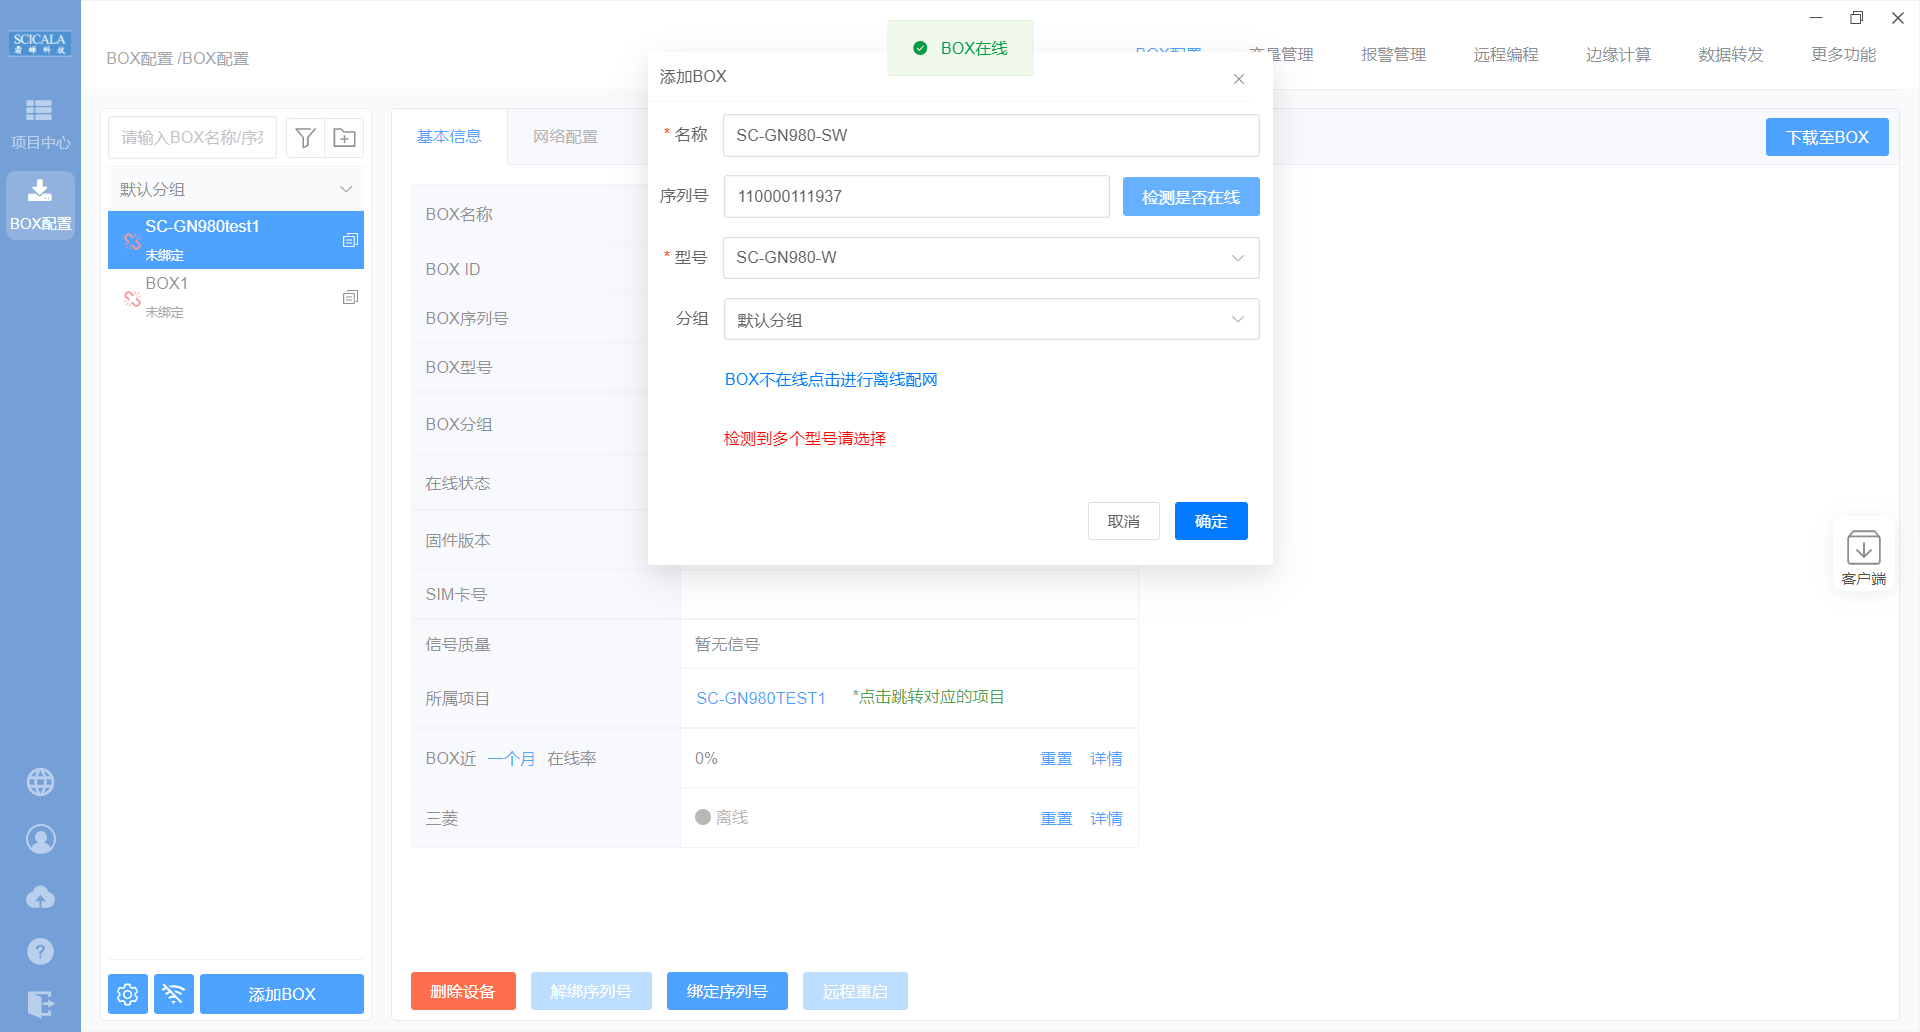Viewport: 1920px width, 1032px height.
Task: Click the globe icon in sidebar
Action: tap(40, 782)
